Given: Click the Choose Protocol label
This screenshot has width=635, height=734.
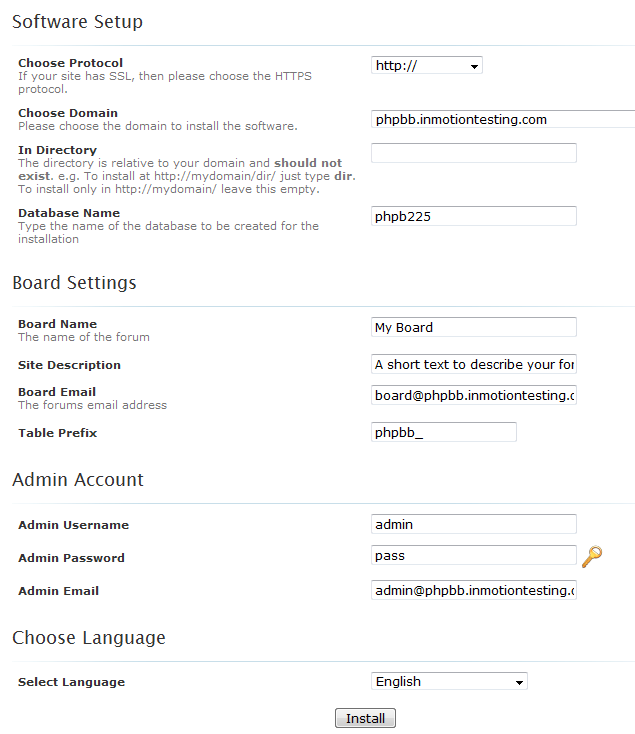Looking at the screenshot, I should (x=71, y=63).
